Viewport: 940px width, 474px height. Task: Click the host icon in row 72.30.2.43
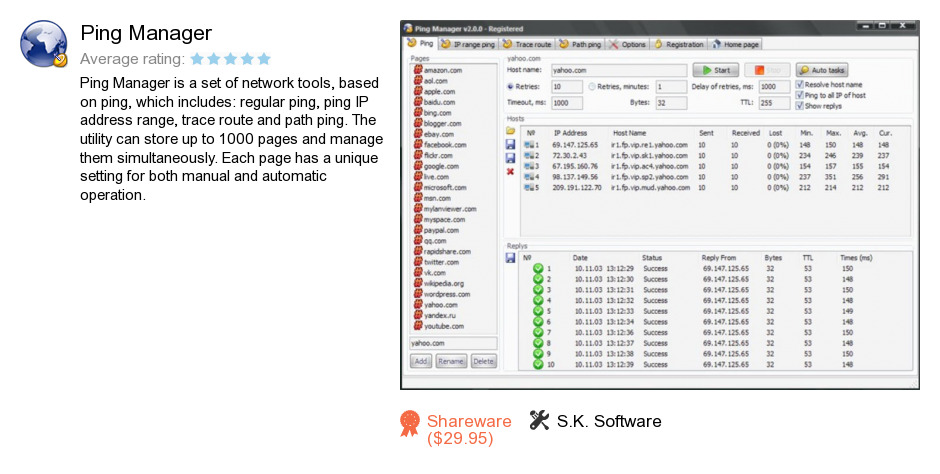529,155
